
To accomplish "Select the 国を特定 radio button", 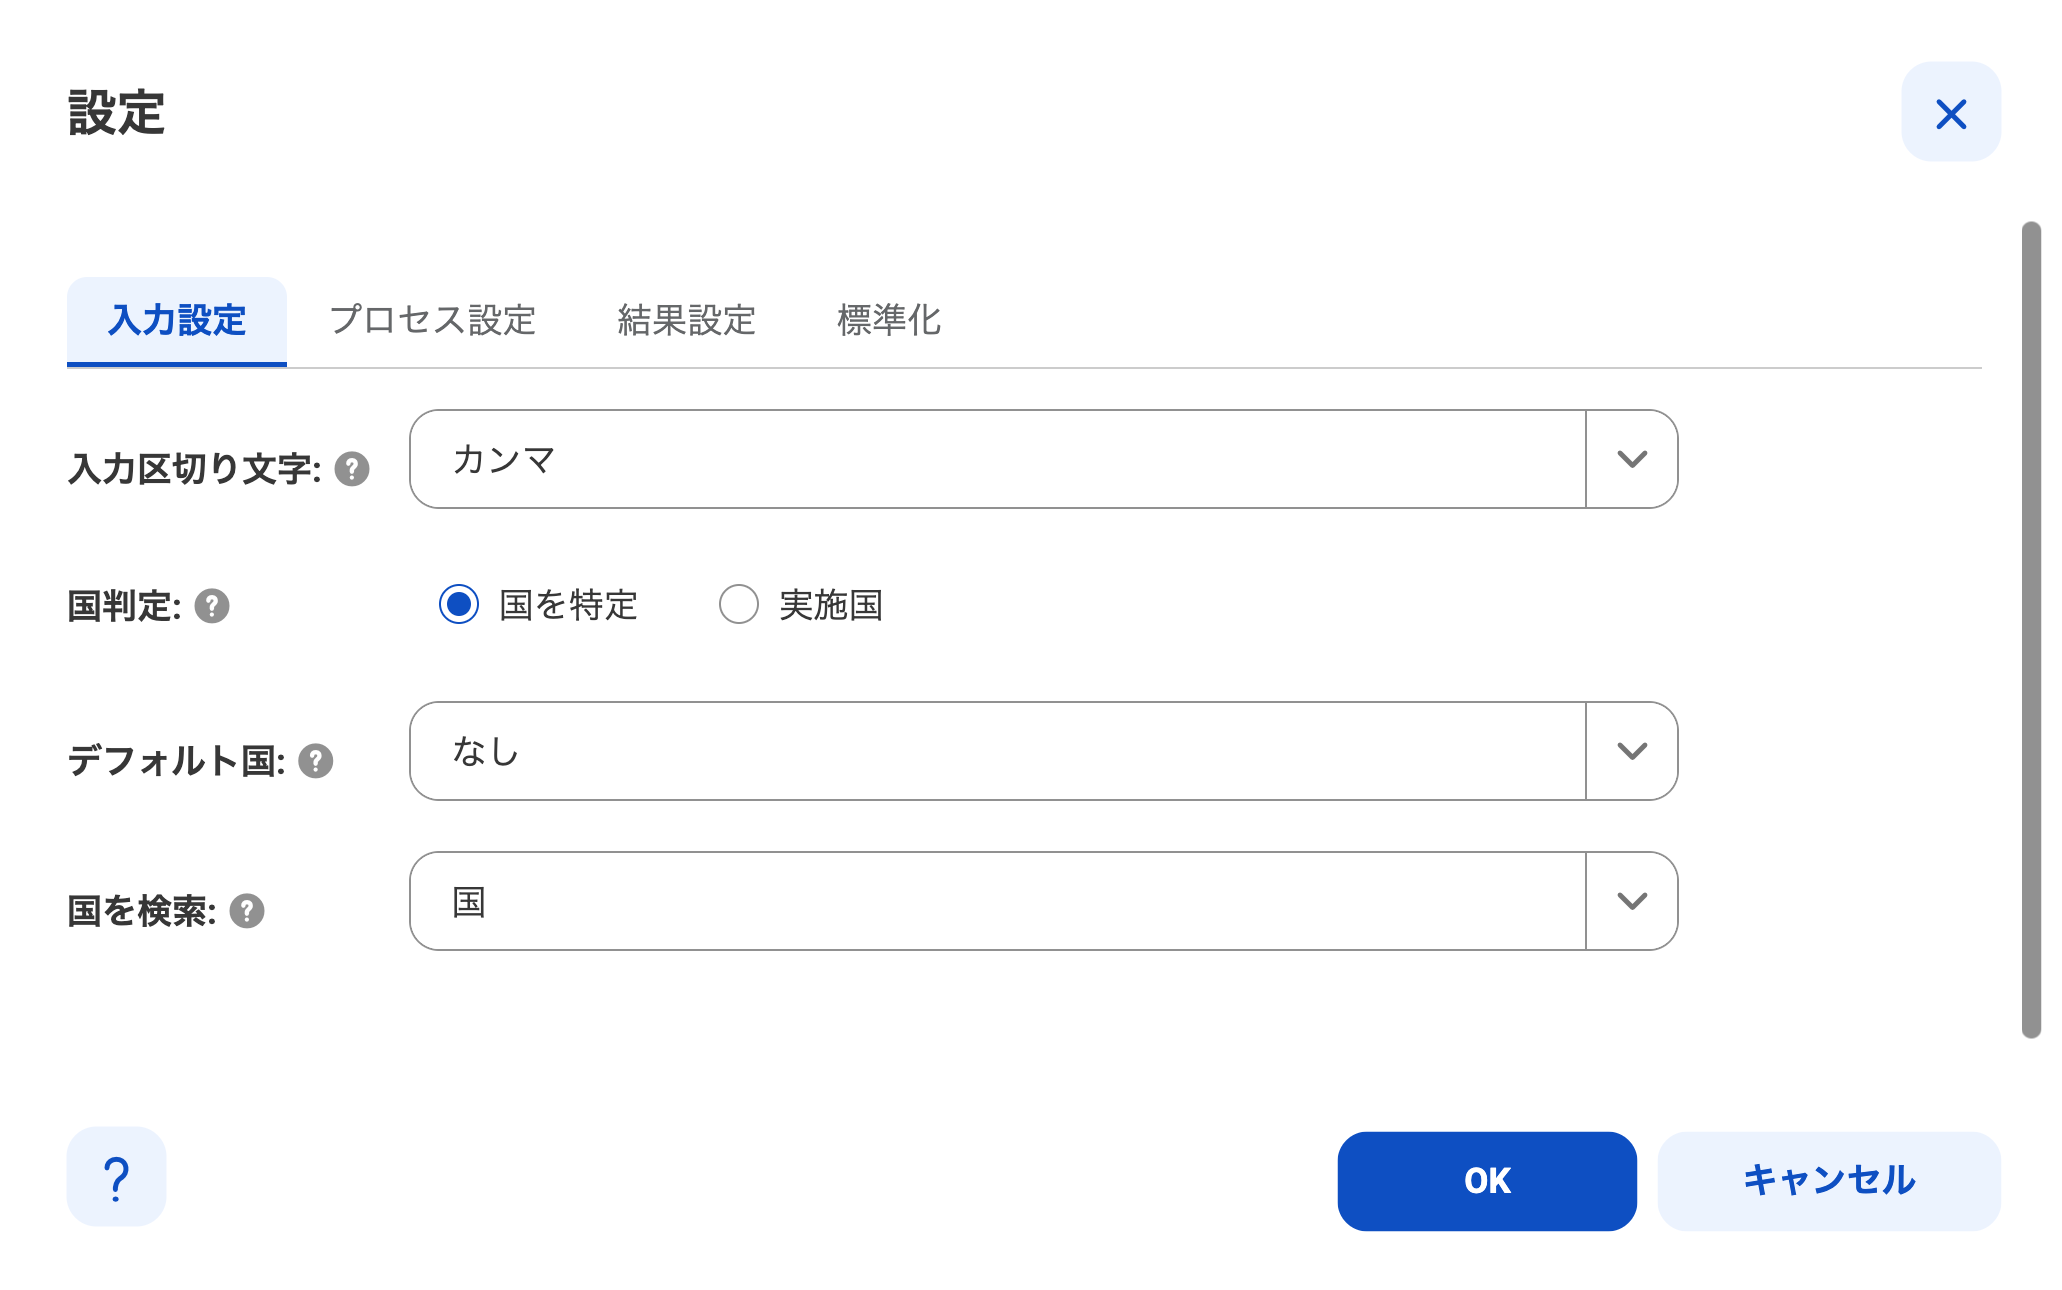I will click(x=459, y=604).
